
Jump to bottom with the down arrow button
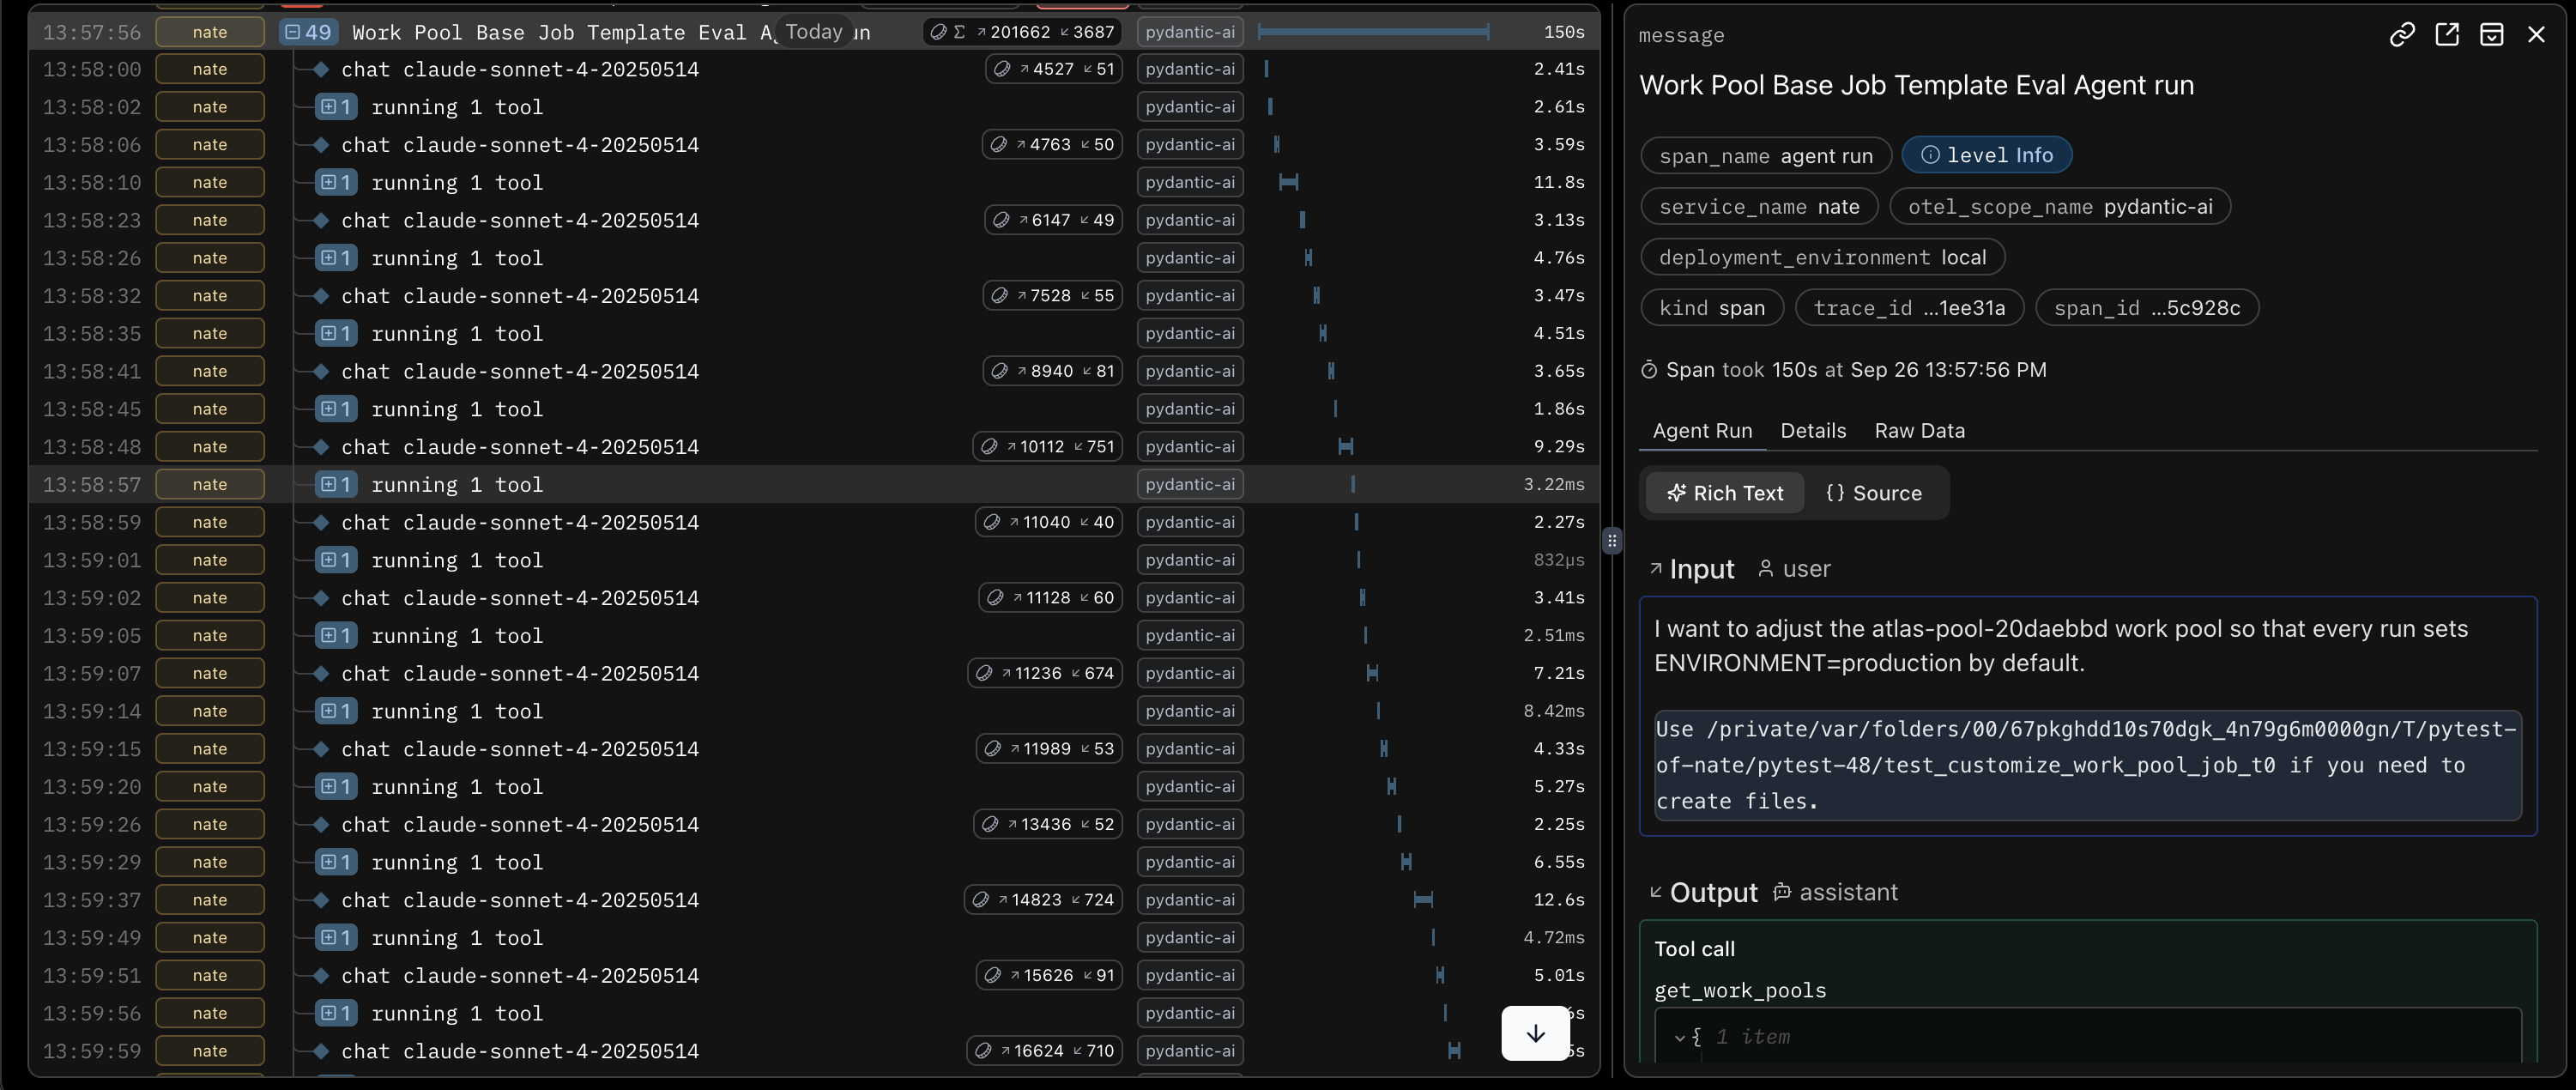[1535, 1033]
